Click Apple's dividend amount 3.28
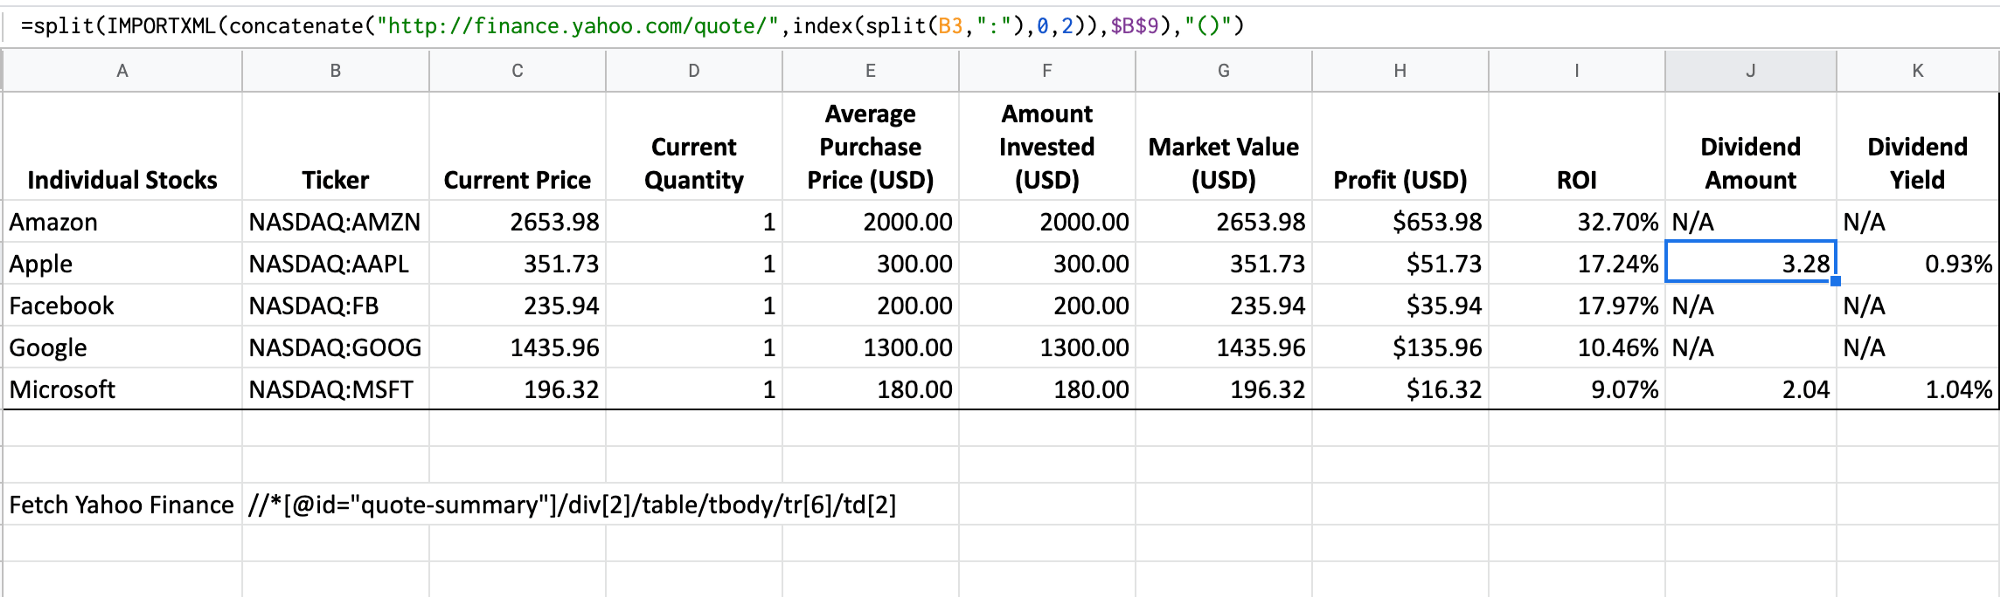The width and height of the screenshot is (2000, 597). (x=1751, y=263)
